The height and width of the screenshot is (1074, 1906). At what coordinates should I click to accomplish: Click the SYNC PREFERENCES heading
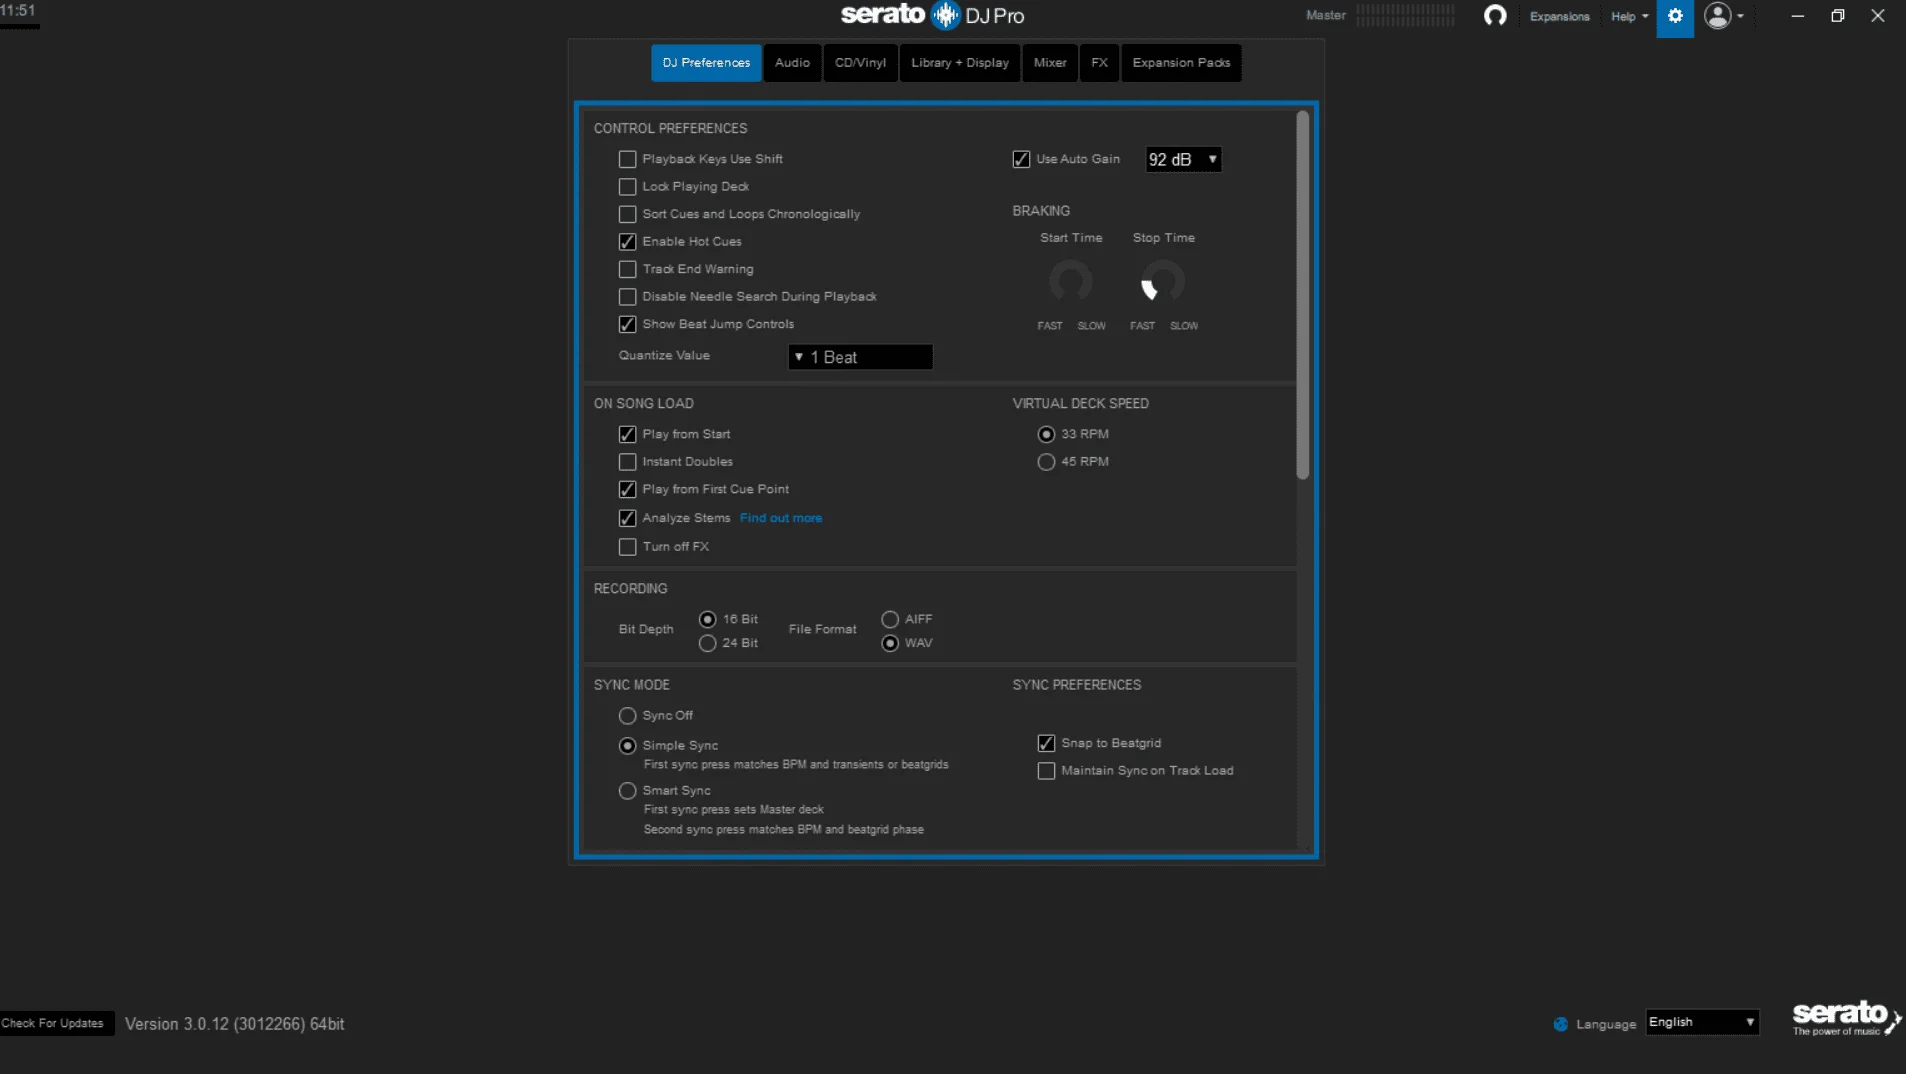pos(1077,685)
